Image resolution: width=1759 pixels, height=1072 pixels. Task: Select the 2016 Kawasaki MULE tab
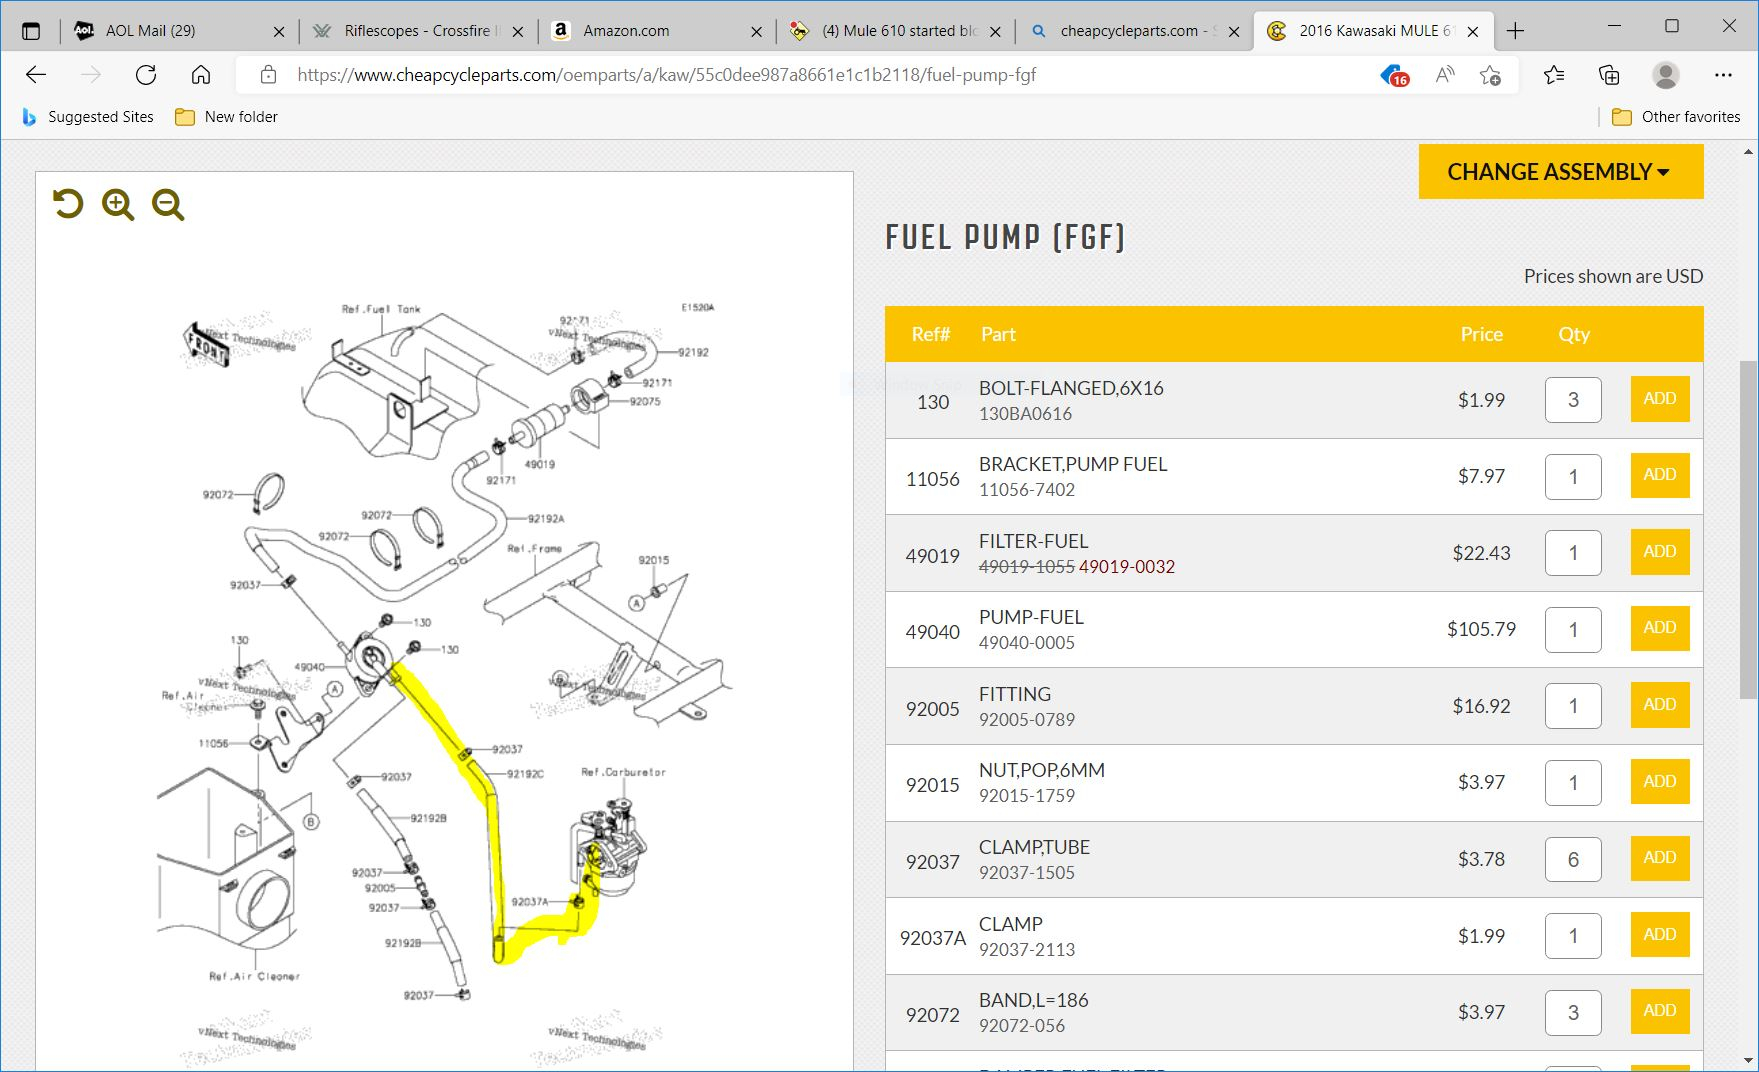[1373, 31]
